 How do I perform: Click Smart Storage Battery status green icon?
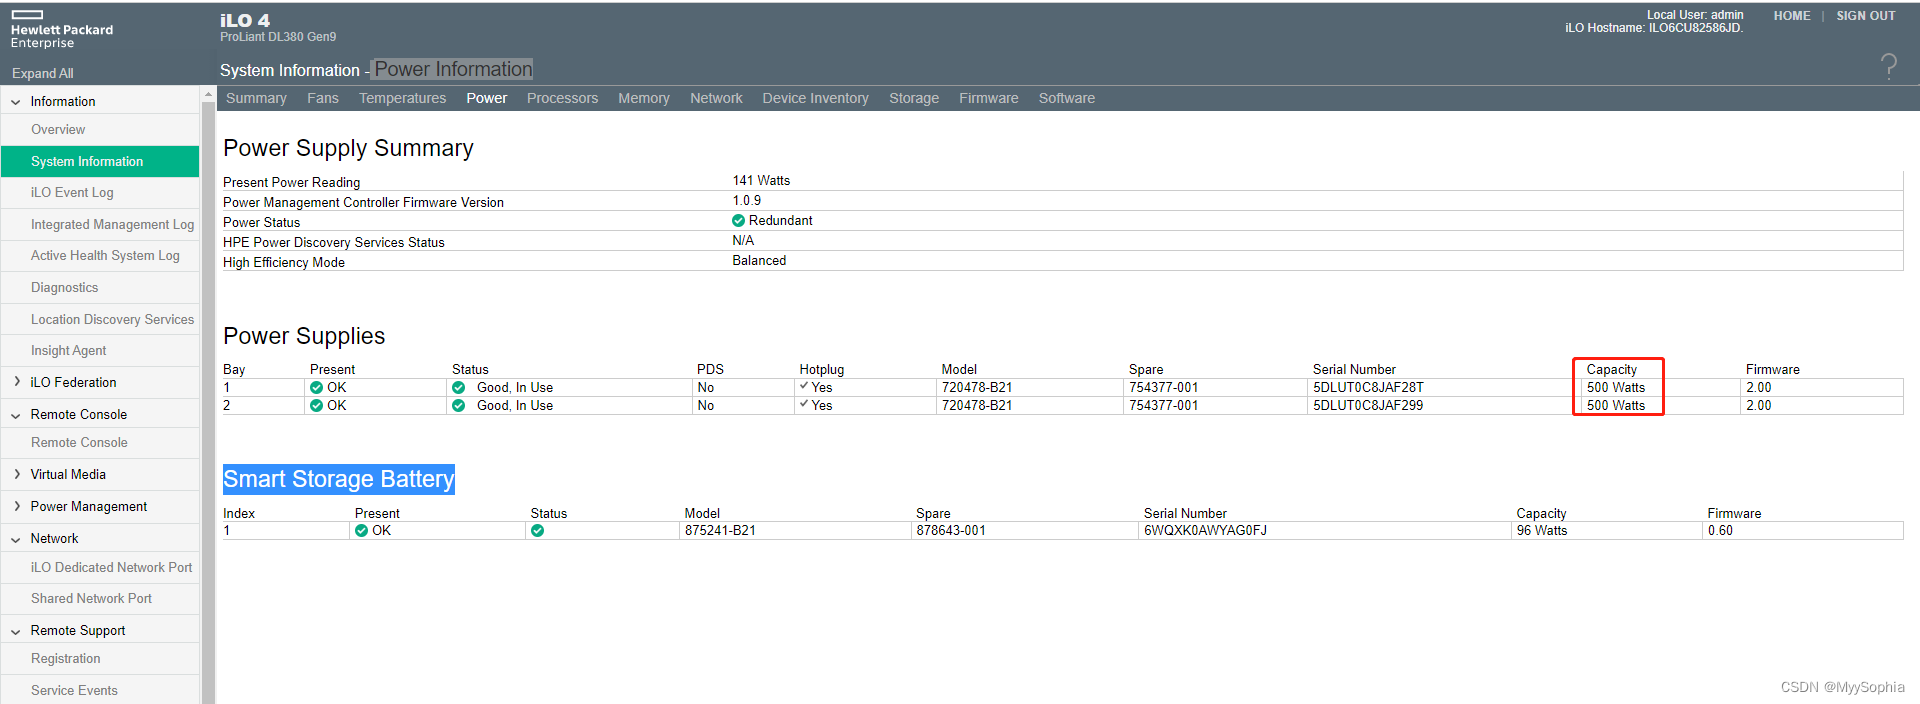537,531
